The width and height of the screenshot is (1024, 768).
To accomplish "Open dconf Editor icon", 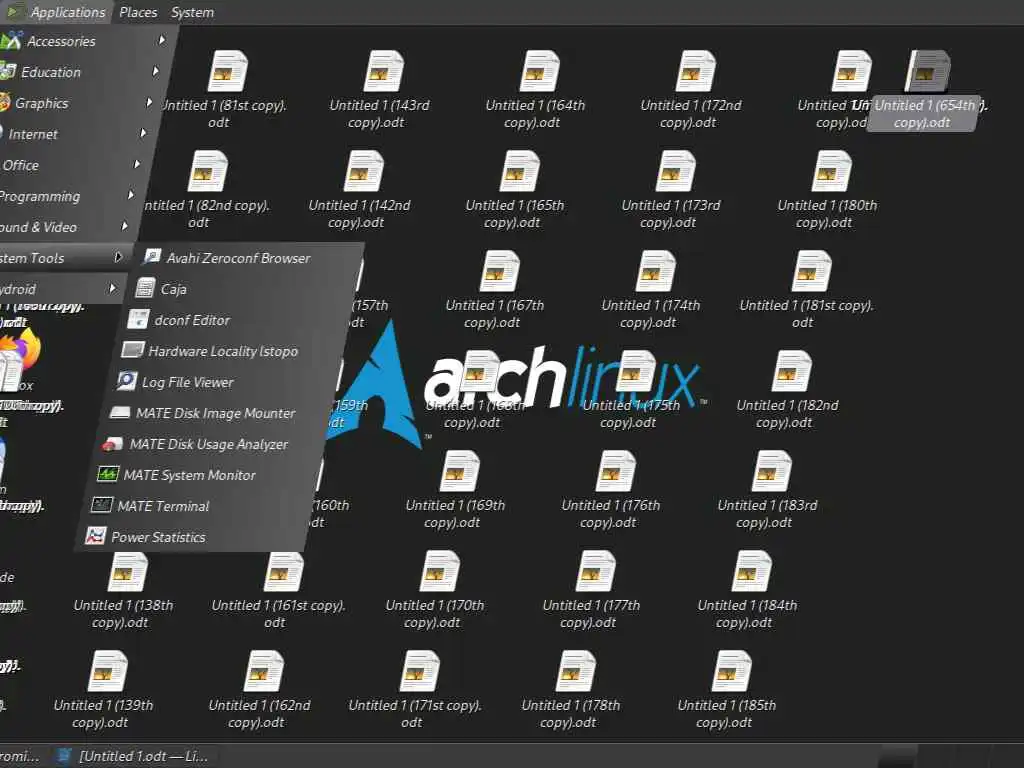I will (138, 319).
